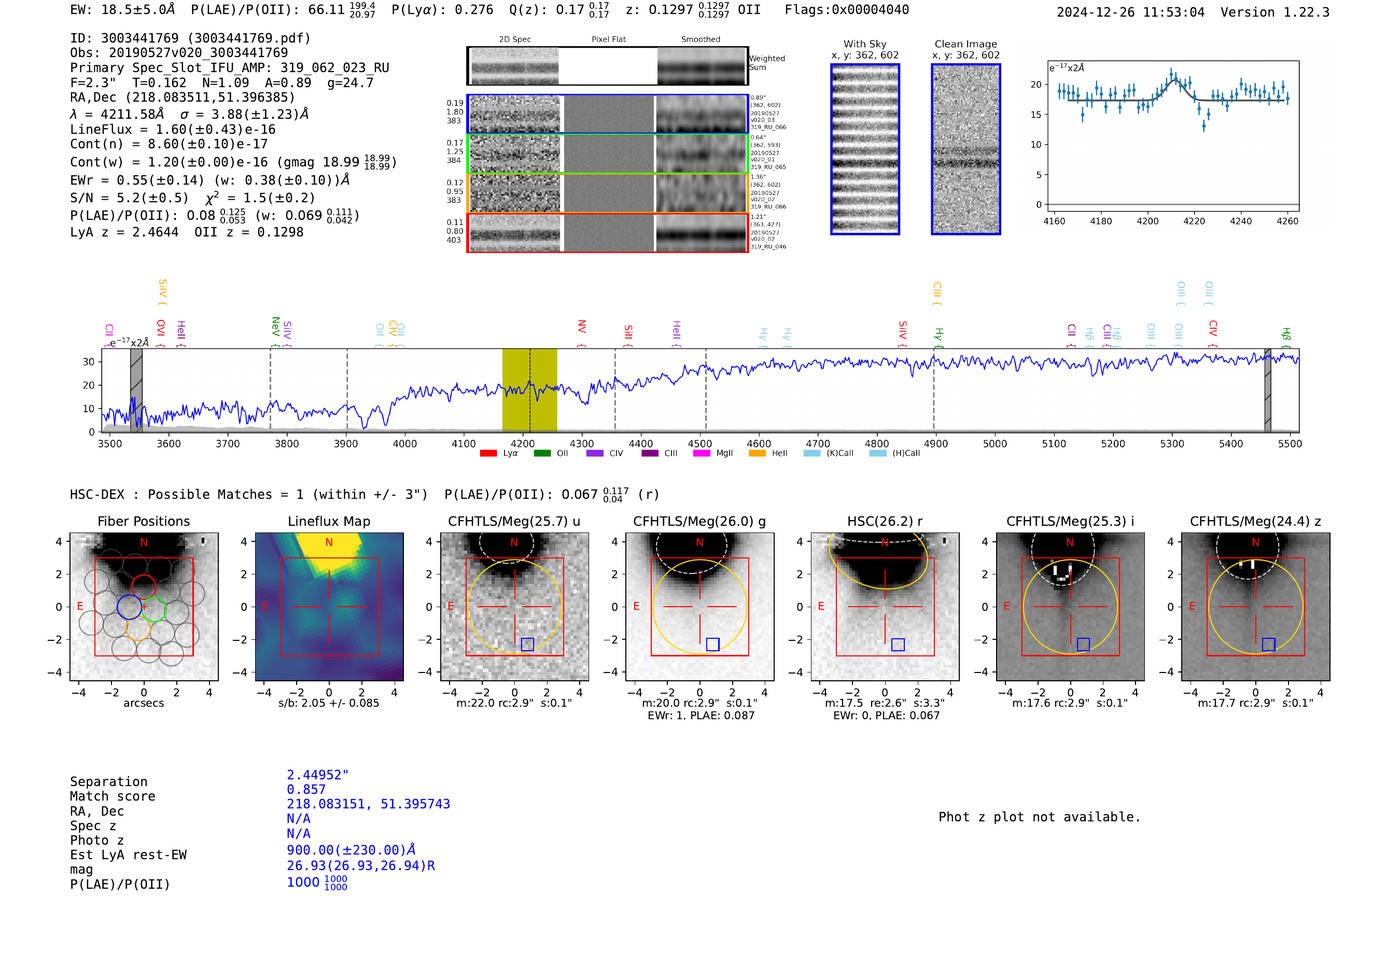The image size is (1400, 953).
Task: Click the hatched gray region near 3550 Å
Action: pyautogui.click(x=136, y=390)
